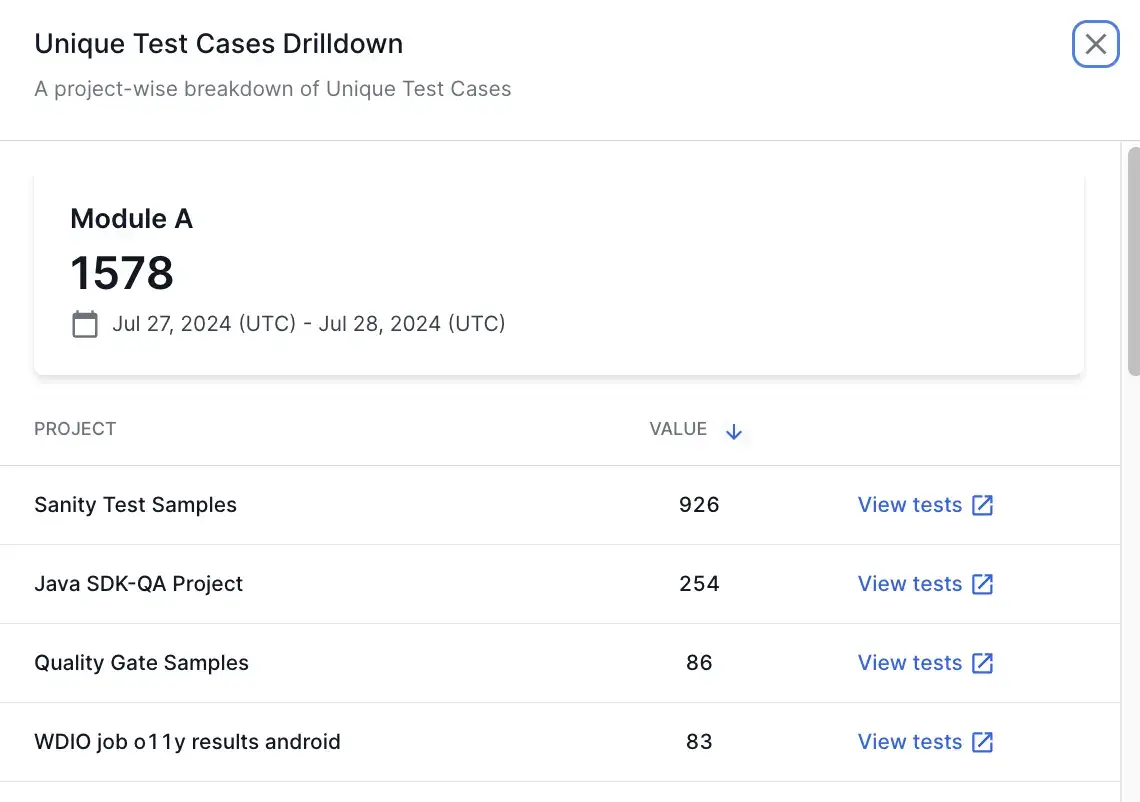The image size is (1140, 802).
Task: Click external-link icon in Sanity Test Samples row
Action: coord(983,505)
